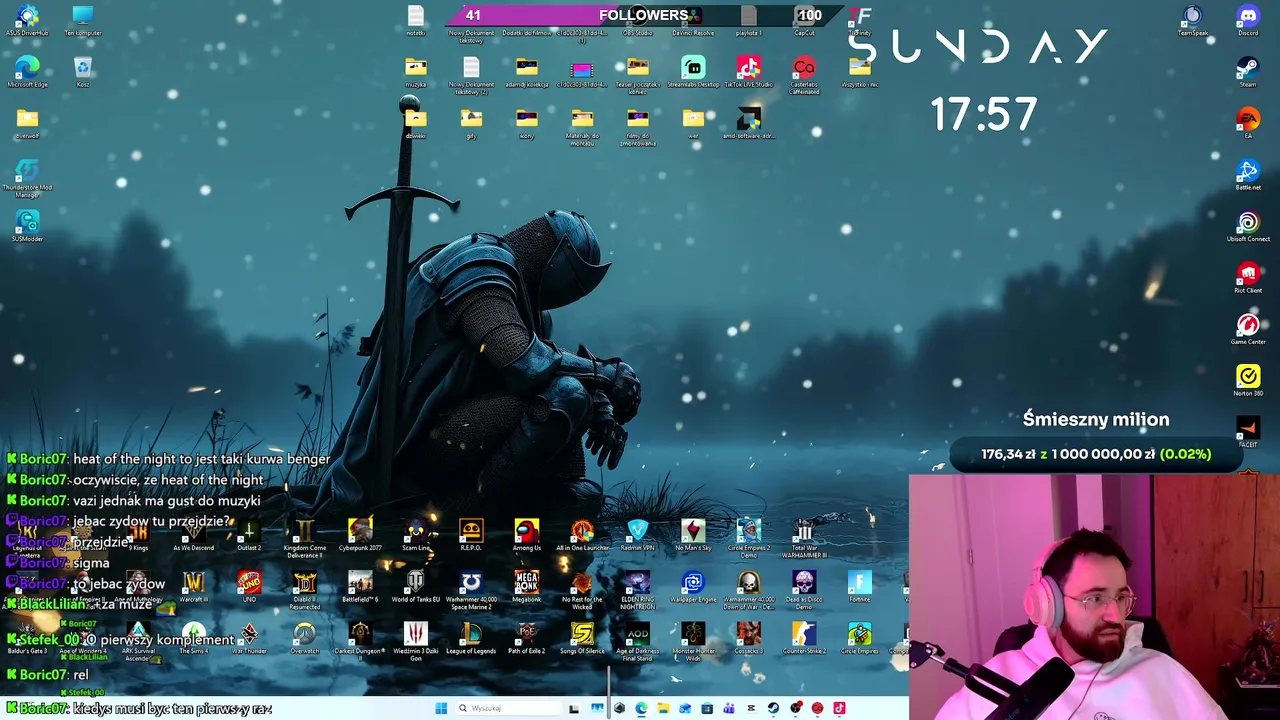Image resolution: width=1280 pixels, height=720 pixels.
Task: Launch Monster Hunter Wilds shortcut
Action: tap(693, 640)
